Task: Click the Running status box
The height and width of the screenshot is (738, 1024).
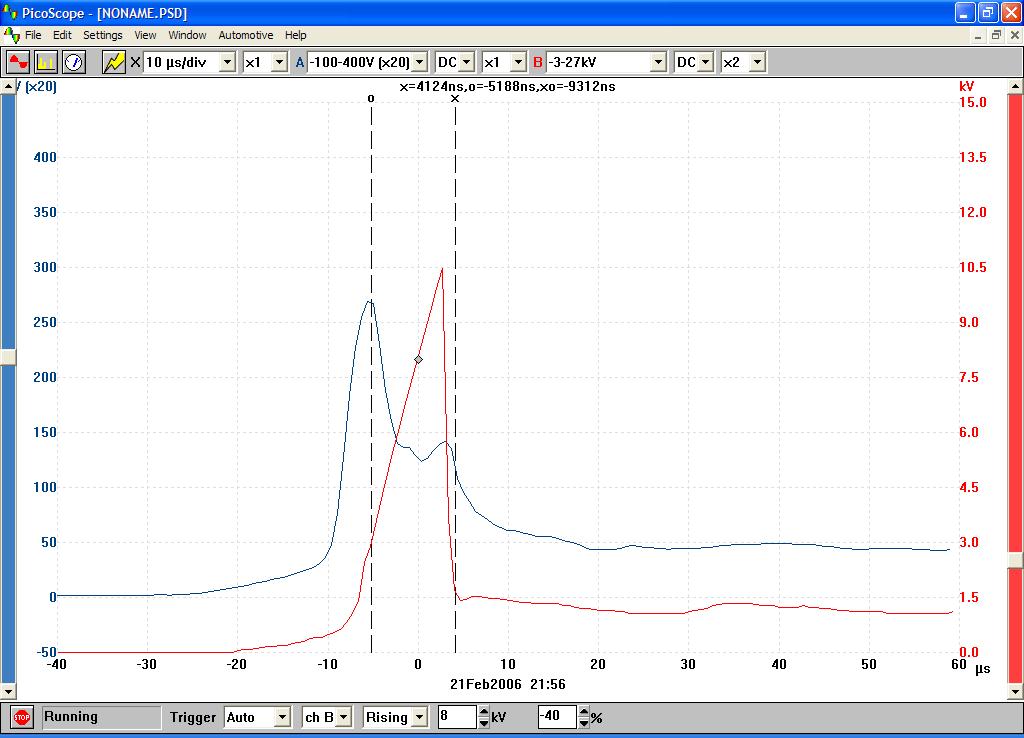Action: (x=100, y=717)
